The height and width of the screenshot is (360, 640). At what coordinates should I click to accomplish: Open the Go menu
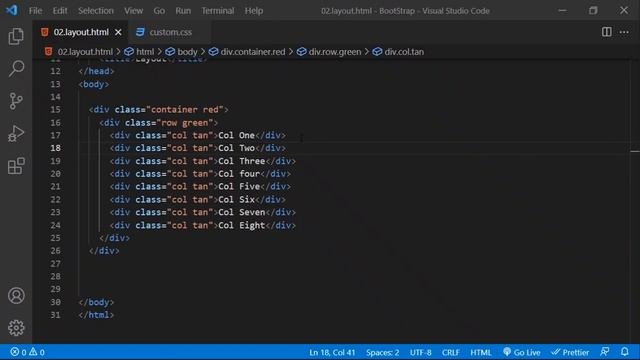(x=159, y=11)
